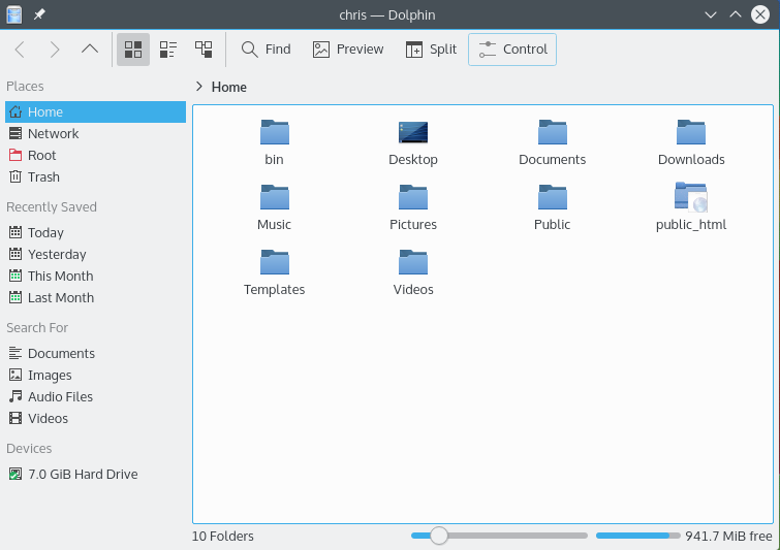Screen dimensions: 780x550
Task: Go forward with the Forward arrow
Action: point(55,49)
